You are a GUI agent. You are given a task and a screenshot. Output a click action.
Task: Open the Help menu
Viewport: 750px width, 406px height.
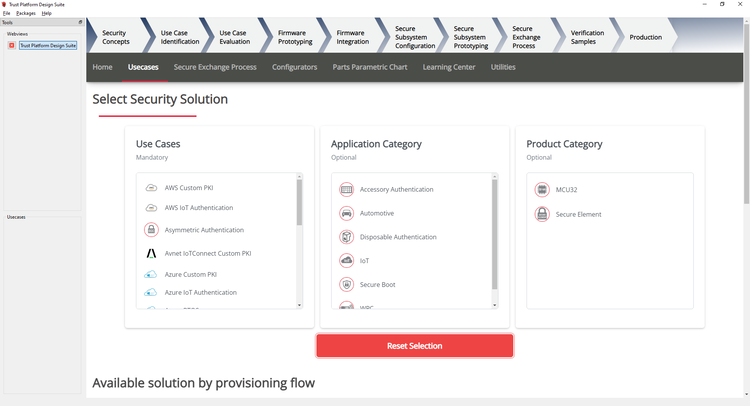coord(47,13)
